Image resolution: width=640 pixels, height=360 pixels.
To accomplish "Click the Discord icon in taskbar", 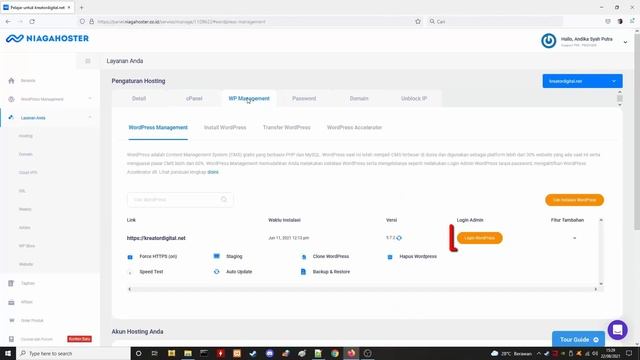I will (269, 353).
